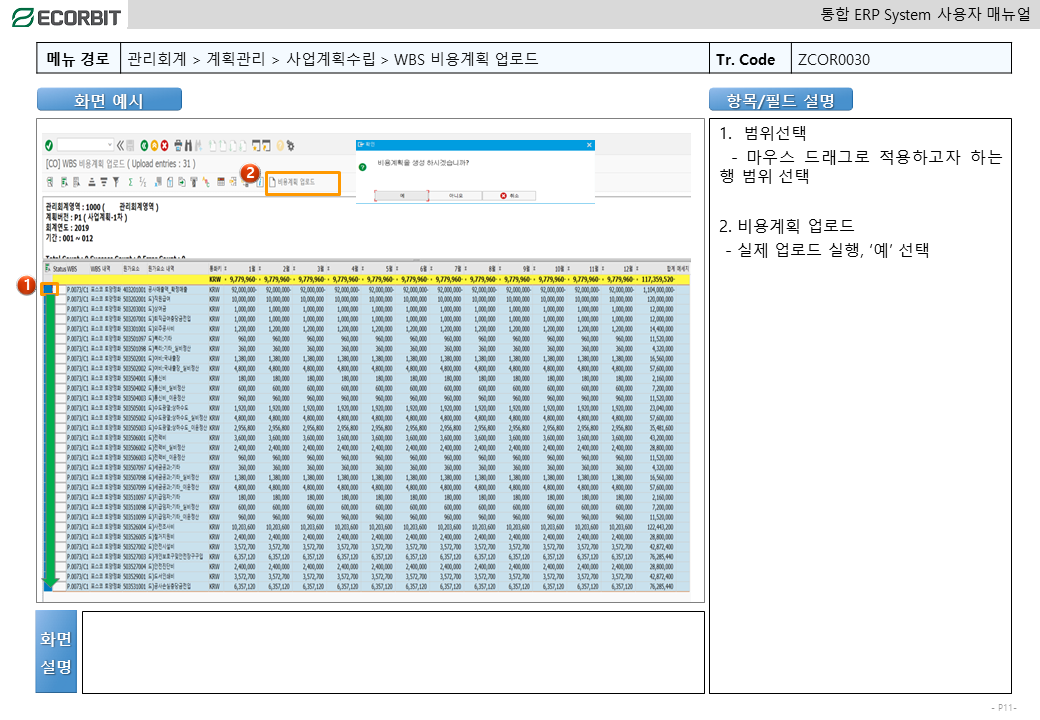Click the 117,359,520- grand total cell

[657, 279]
